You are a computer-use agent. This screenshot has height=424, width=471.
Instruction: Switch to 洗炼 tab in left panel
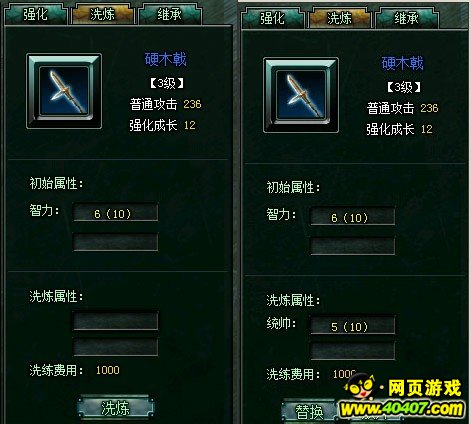point(103,14)
